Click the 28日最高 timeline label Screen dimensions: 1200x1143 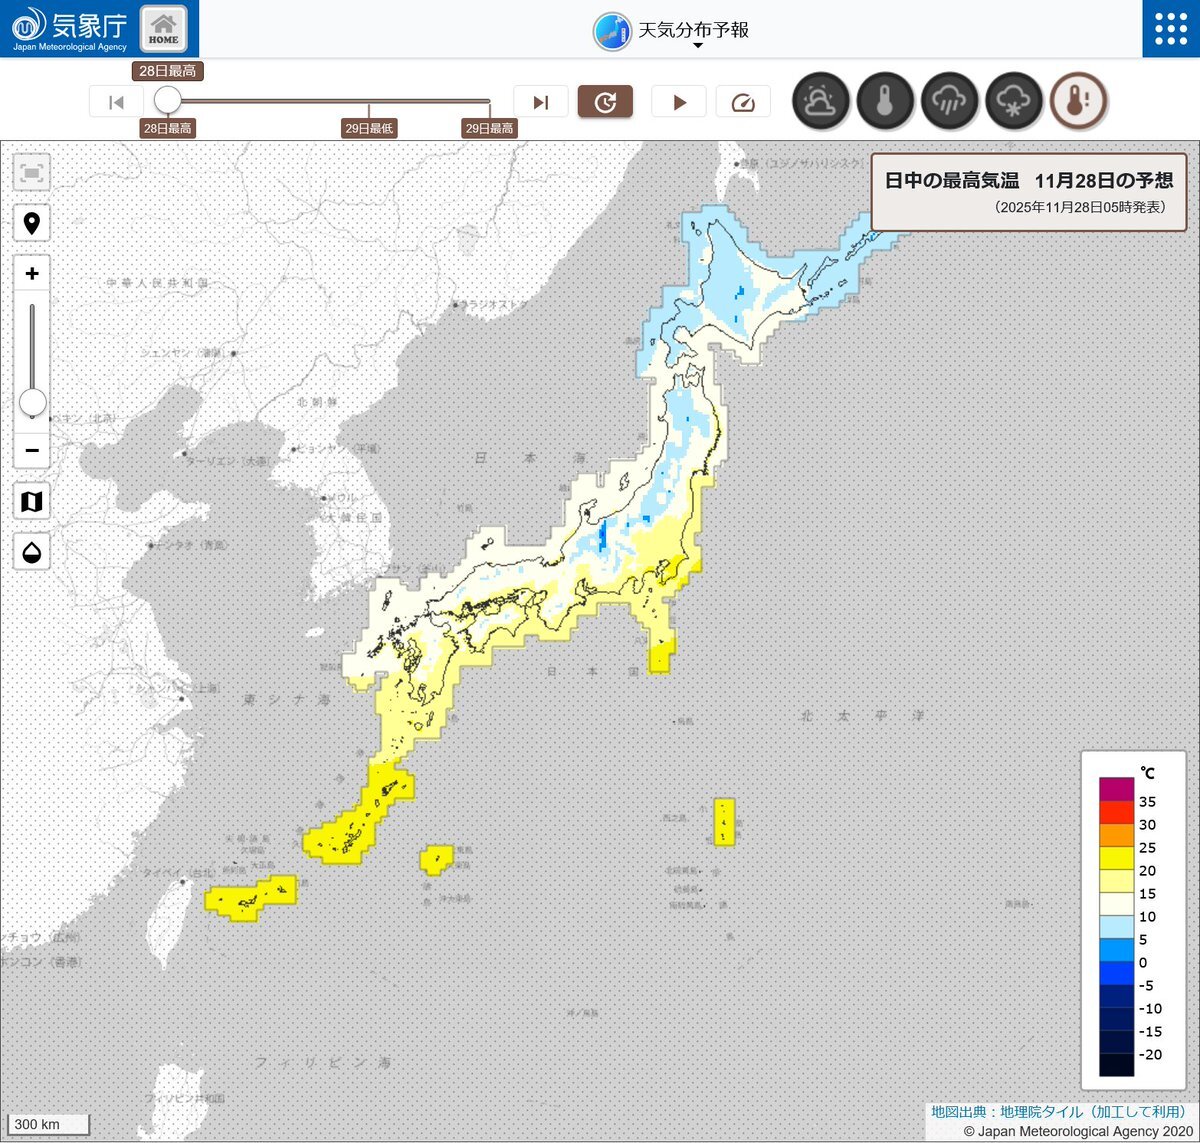point(168,128)
